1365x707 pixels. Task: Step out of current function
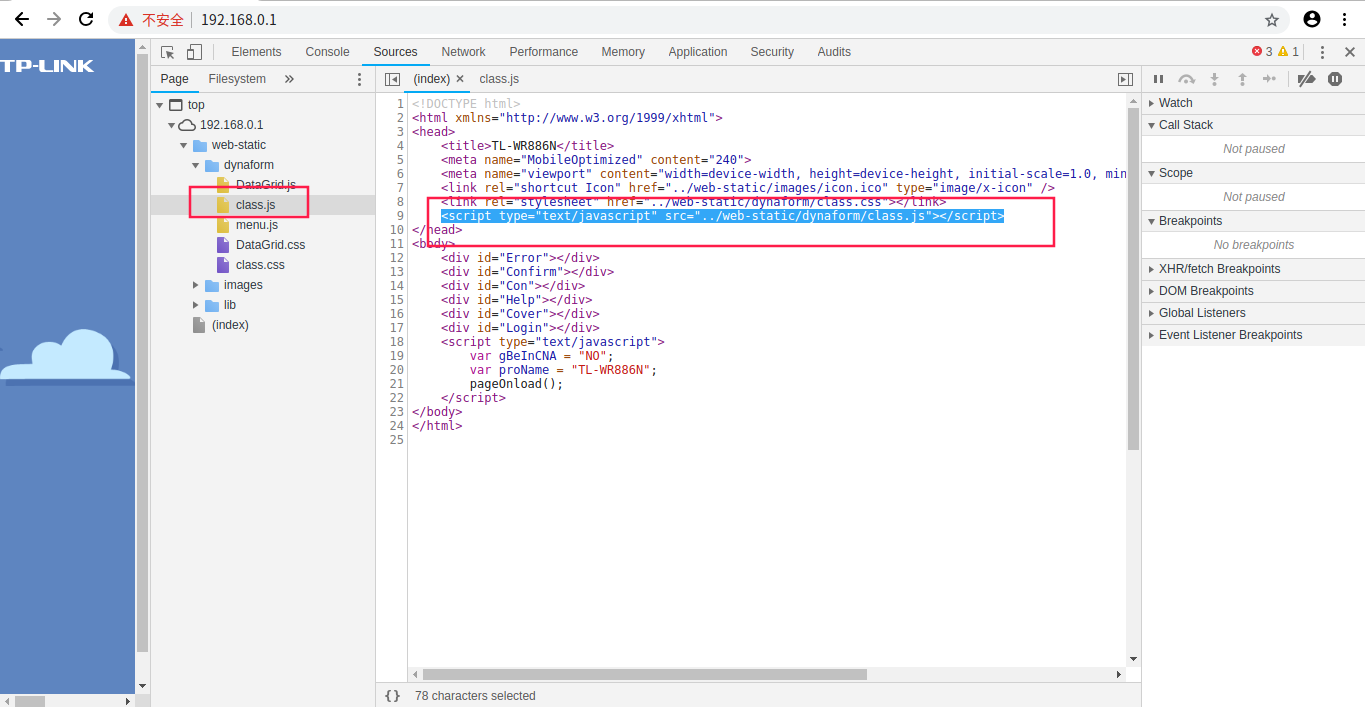pos(1242,79)
